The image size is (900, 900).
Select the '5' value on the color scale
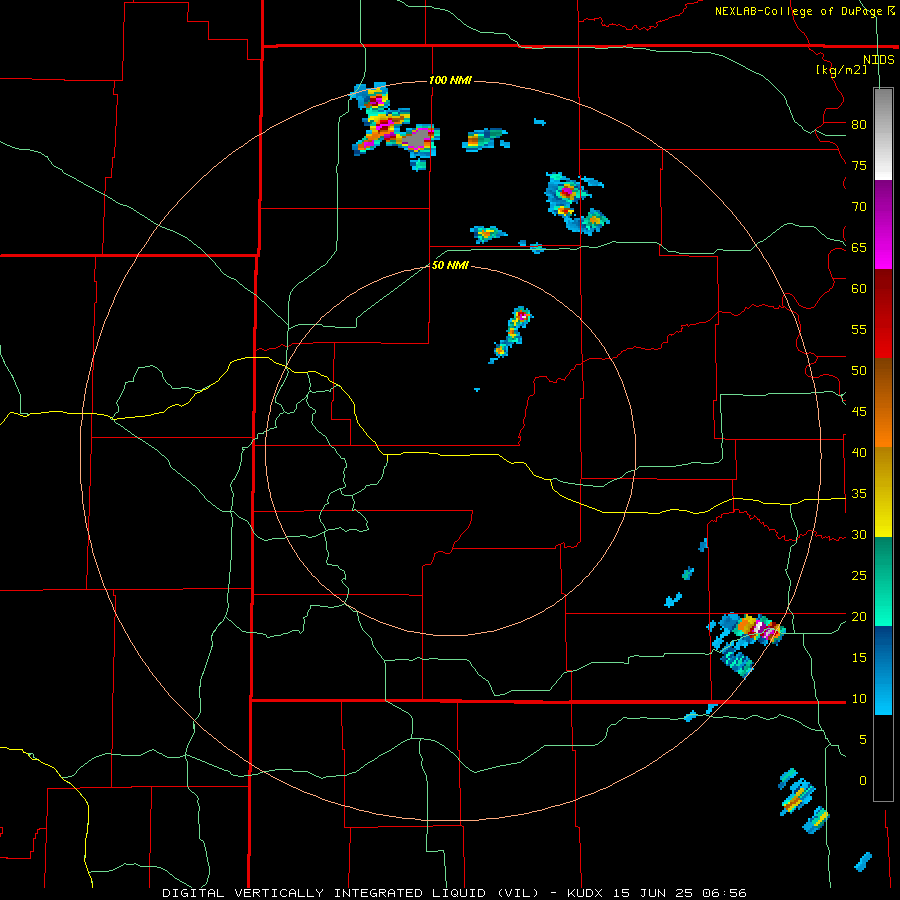863,740
